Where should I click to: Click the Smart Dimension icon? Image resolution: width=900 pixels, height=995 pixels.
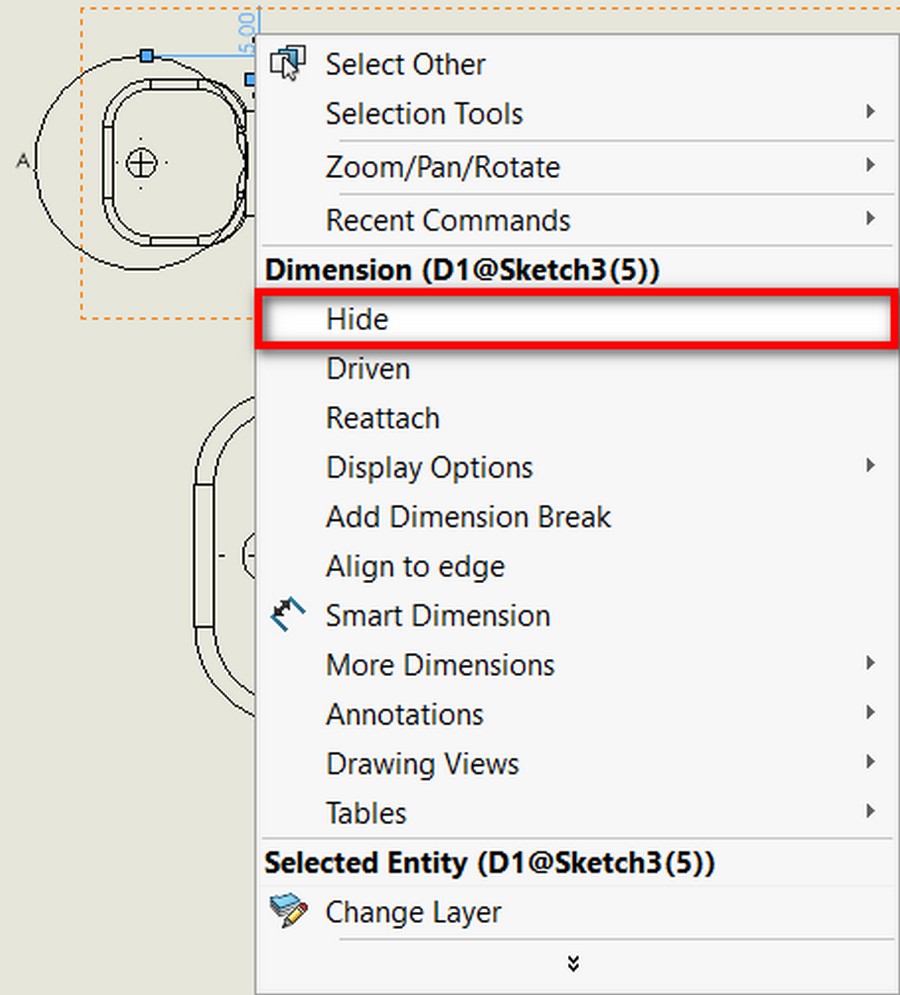pyautogui.click(x=288, y=614)
